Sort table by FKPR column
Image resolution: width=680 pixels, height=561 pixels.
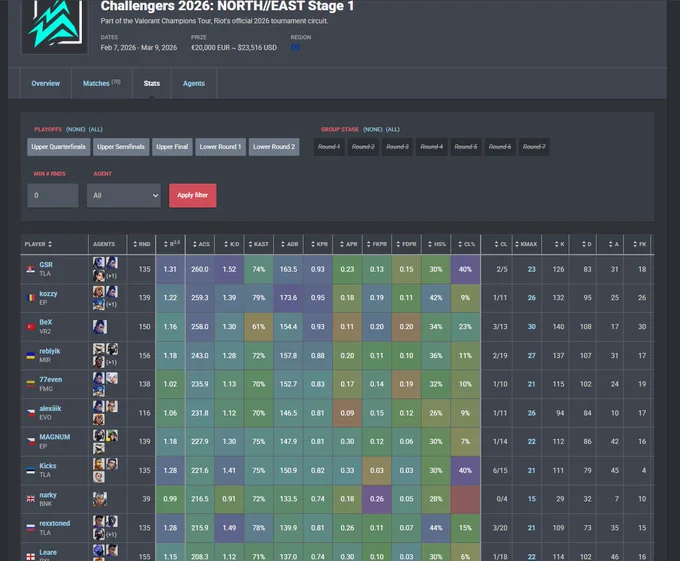click(x=377, y=244)
